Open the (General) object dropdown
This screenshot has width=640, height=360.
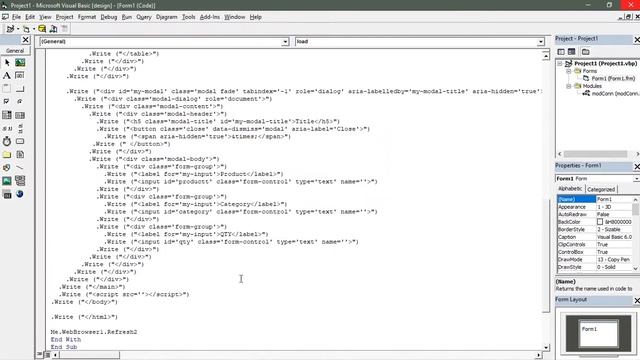coord(285,42)
